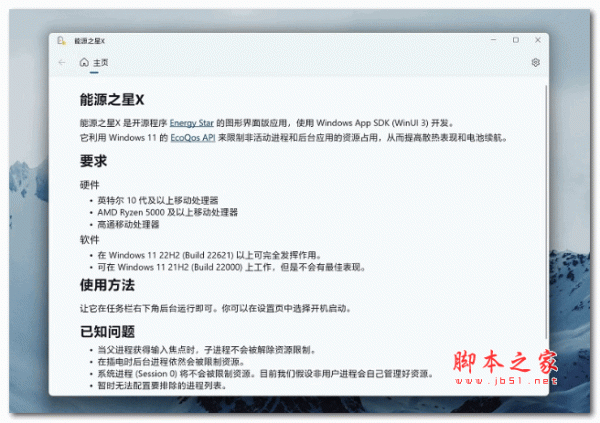Click the window title text 能源之星X
The image size is (600, 423).
[90, 41]
